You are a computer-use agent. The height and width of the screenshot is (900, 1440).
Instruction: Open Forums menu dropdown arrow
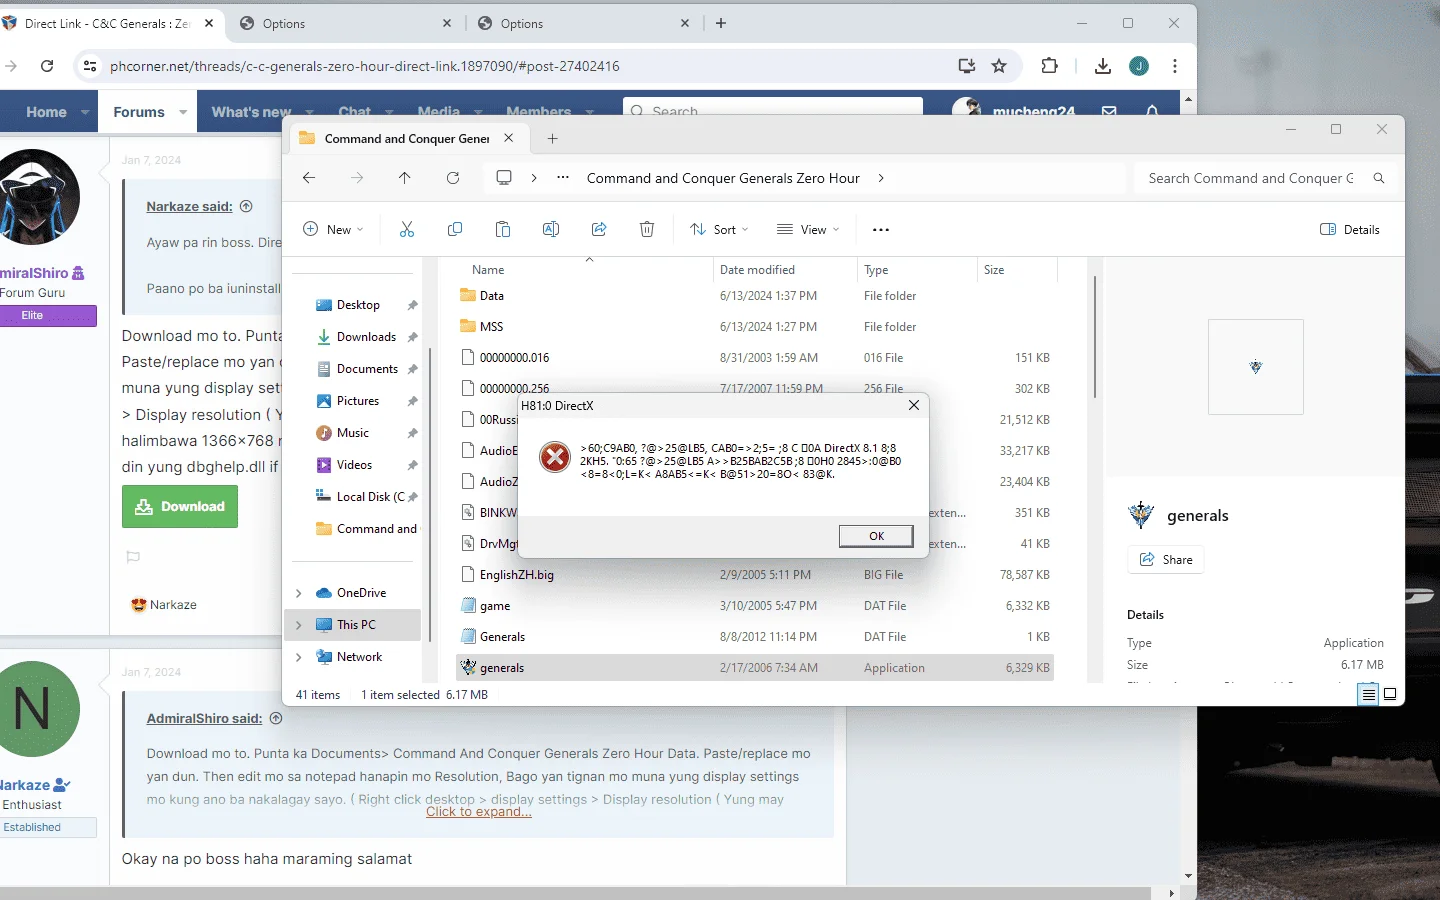[x=183, y=112]
